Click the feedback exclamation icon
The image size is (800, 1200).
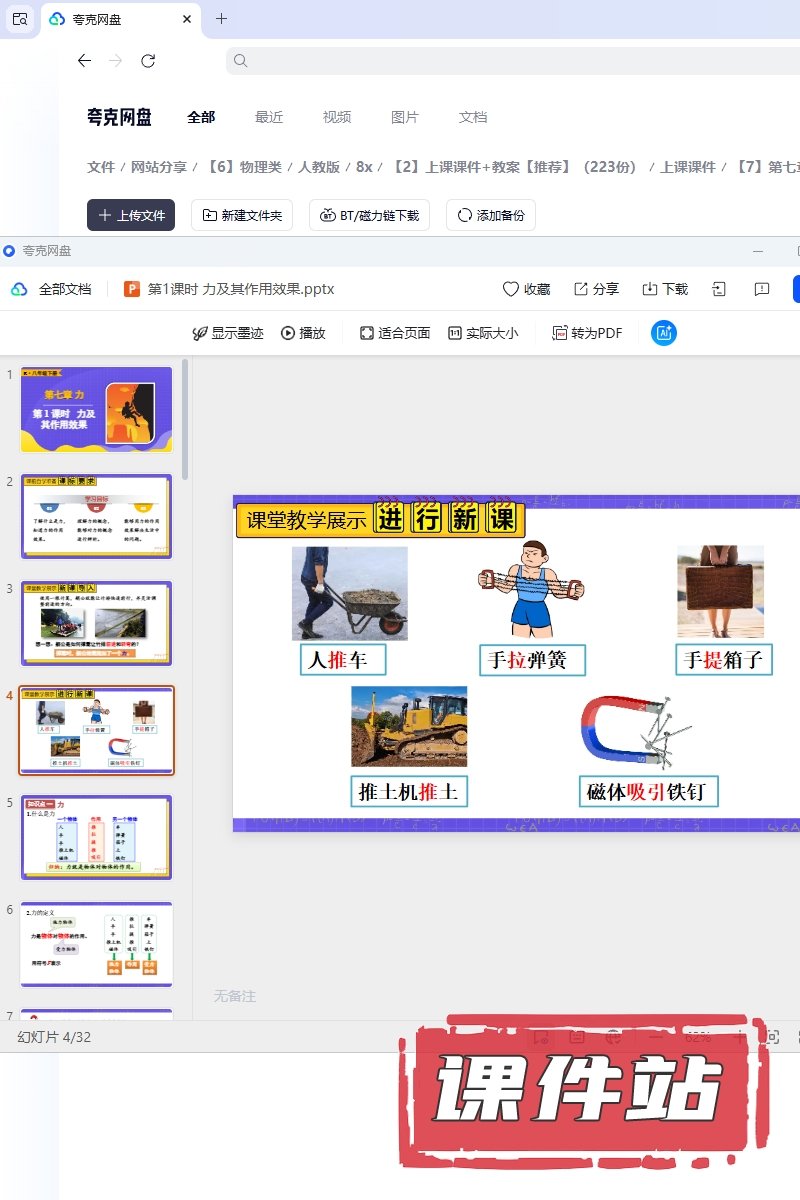click(762, 289)
